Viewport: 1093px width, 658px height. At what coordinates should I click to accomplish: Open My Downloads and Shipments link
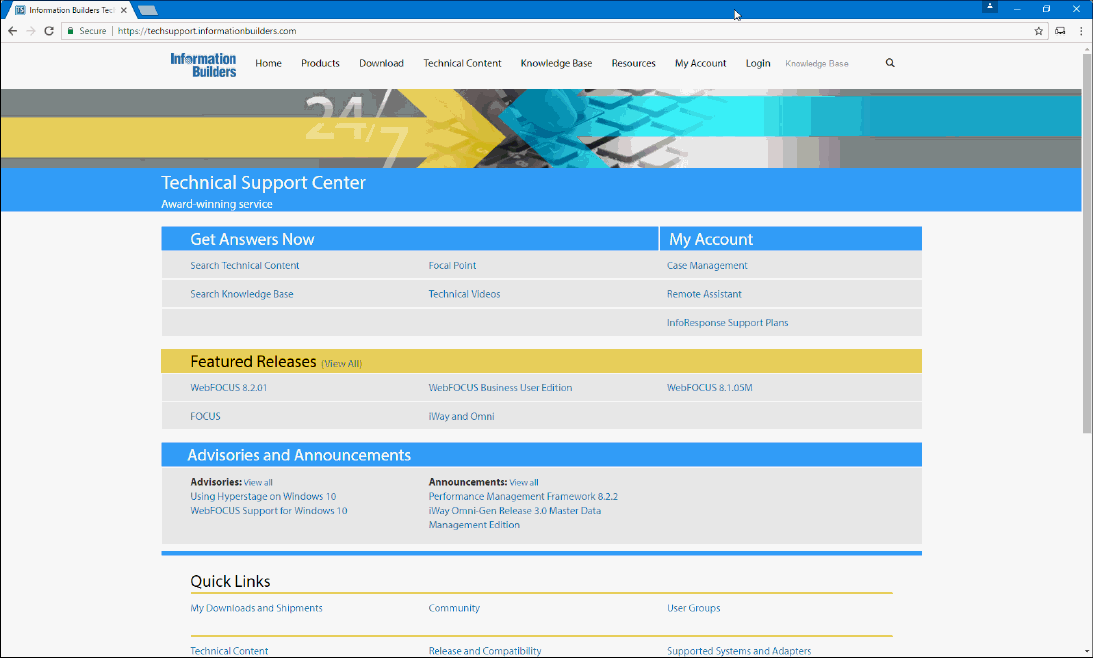click(257, 608)
